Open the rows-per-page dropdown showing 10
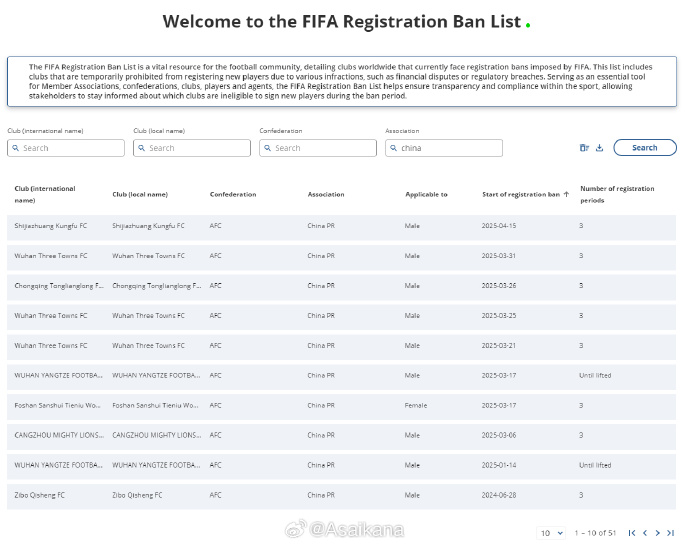Image resolution: width=690 pixels, height=544 pixels. 551,533
